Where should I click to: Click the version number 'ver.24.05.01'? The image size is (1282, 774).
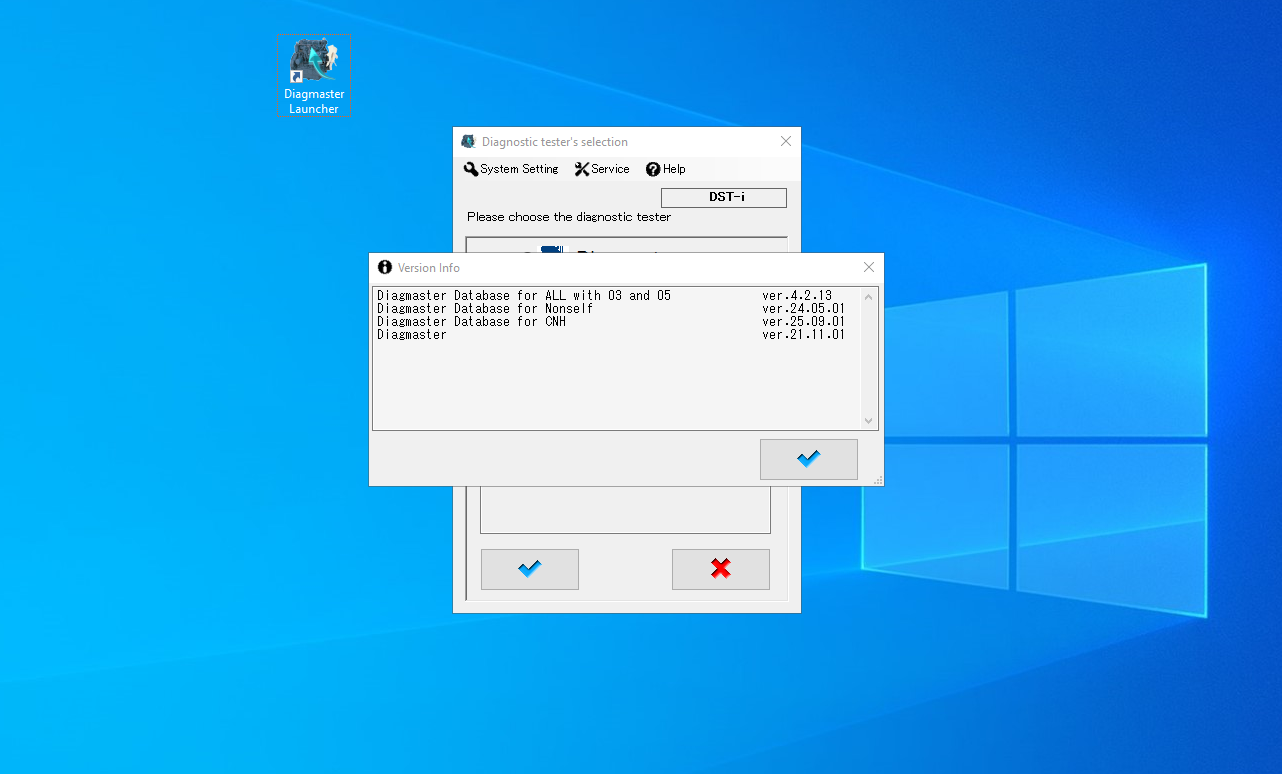pyautogui.click(x=804, y=308)
